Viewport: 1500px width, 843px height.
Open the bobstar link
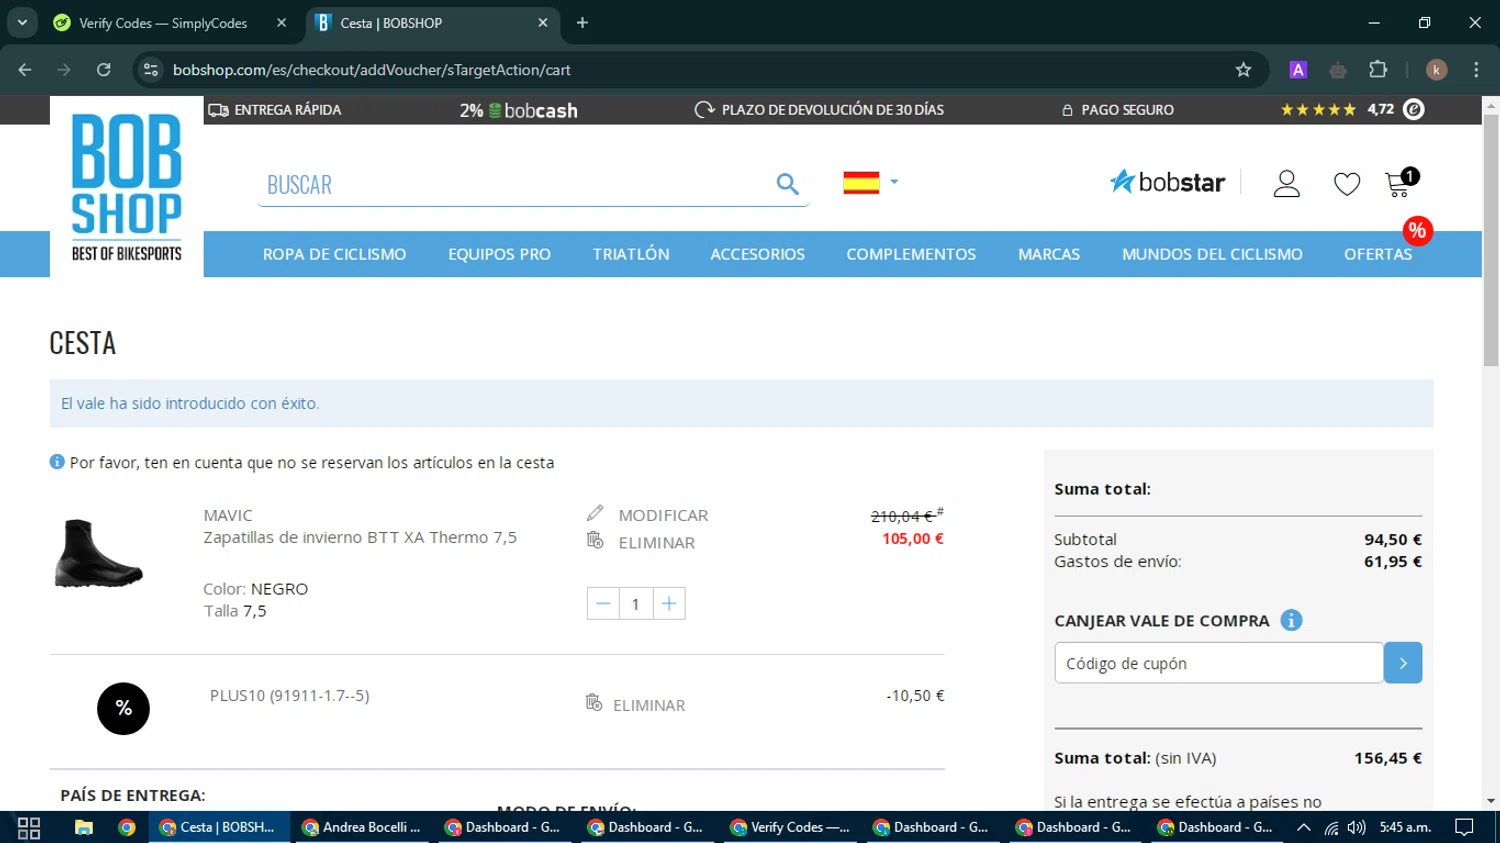[1167, 182]
